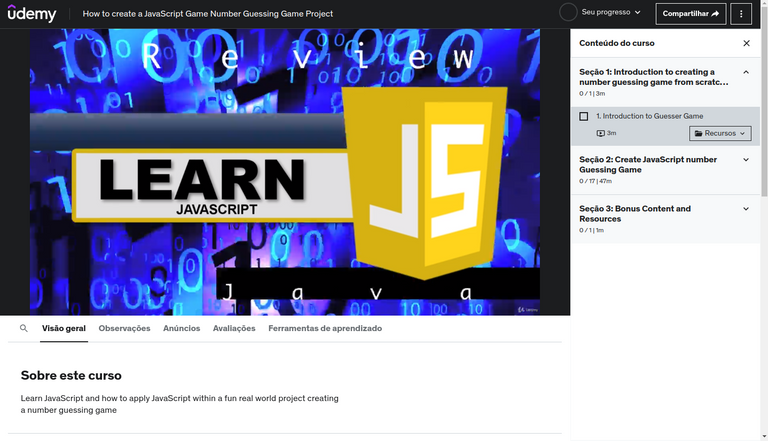Image resolution: width=768 pixels, height=441 pixels.
Task: Switch to the Observações tab
Action: point(124,328)
